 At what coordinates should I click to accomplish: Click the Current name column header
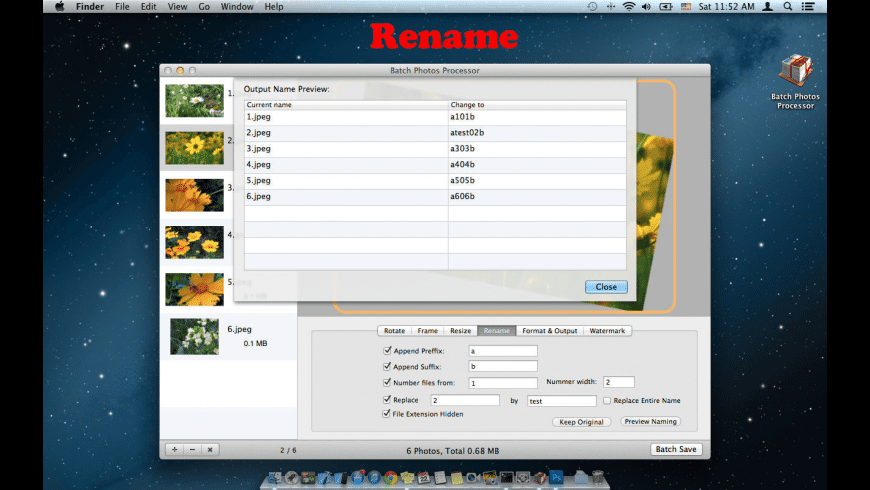(x=346, y=104)
